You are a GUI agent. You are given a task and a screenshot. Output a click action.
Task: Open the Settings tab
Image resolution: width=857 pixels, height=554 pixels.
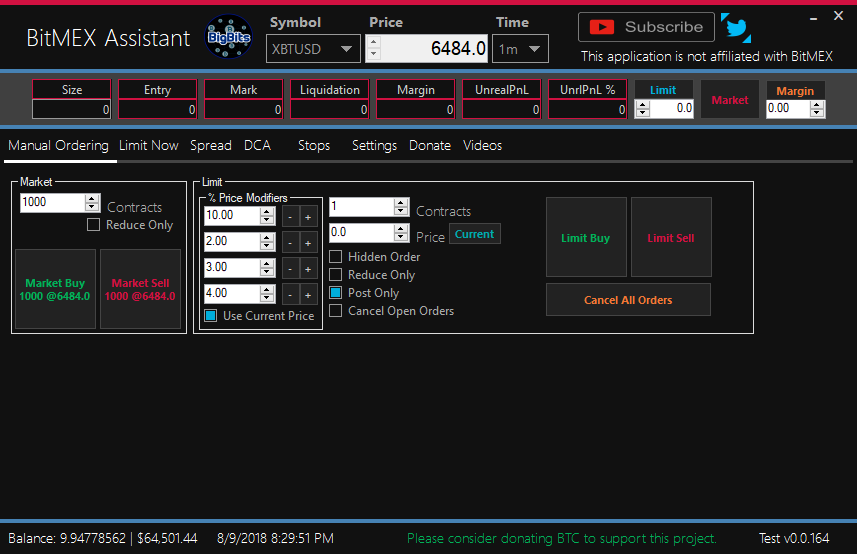[374, 145]
